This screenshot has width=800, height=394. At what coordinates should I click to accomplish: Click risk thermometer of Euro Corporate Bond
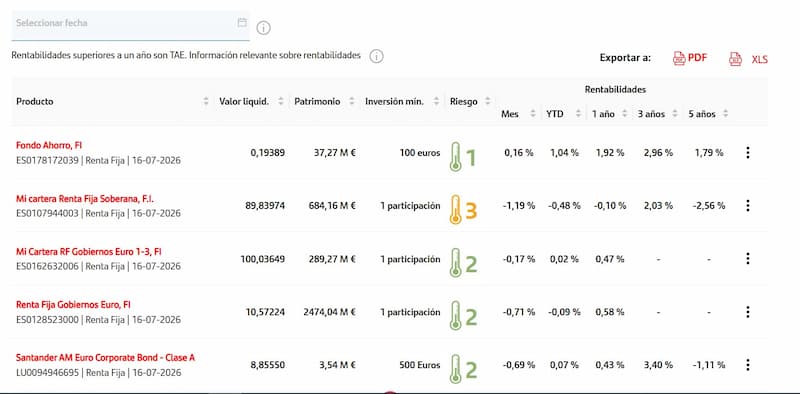463,369
